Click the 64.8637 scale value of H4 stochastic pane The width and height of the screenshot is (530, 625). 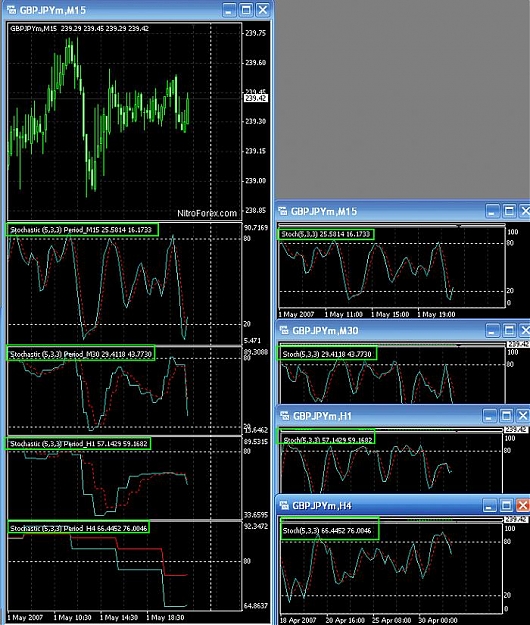(x=256, y=606)
